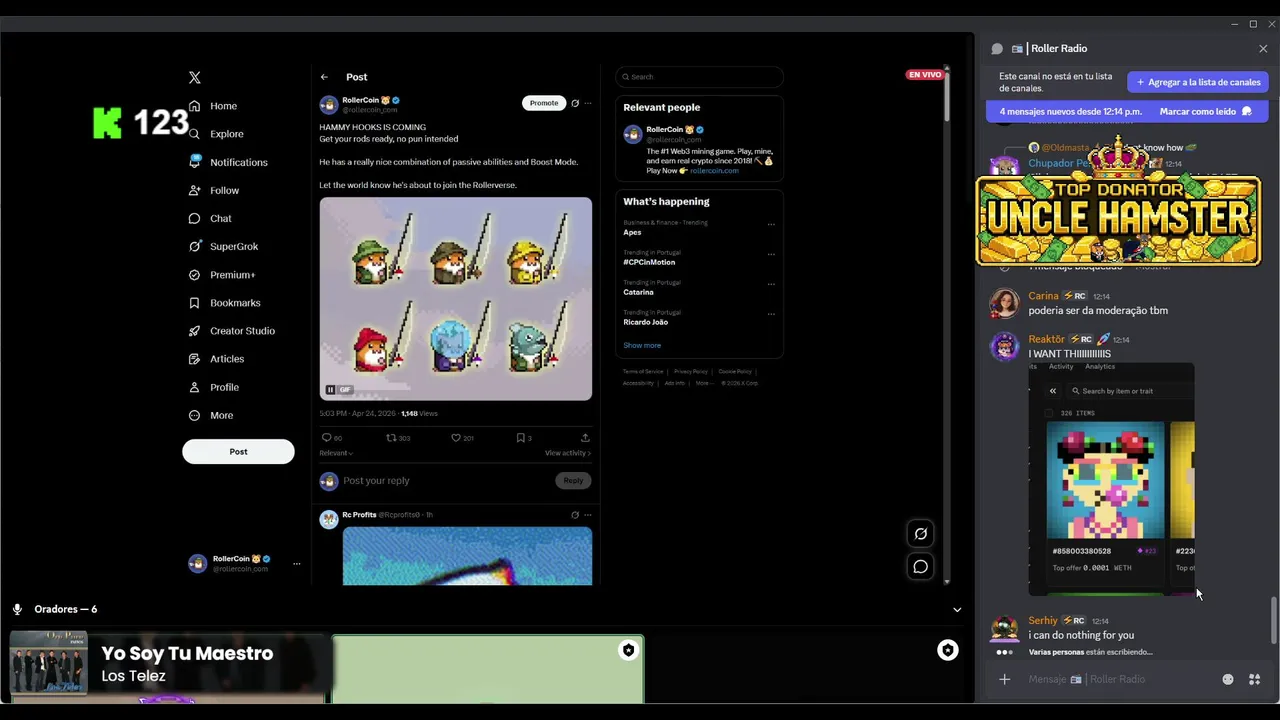The width and height of the screenshot is (1280, 720).
Task: Pause the GIF of fishing hamsters
Action: click(330, 390)
